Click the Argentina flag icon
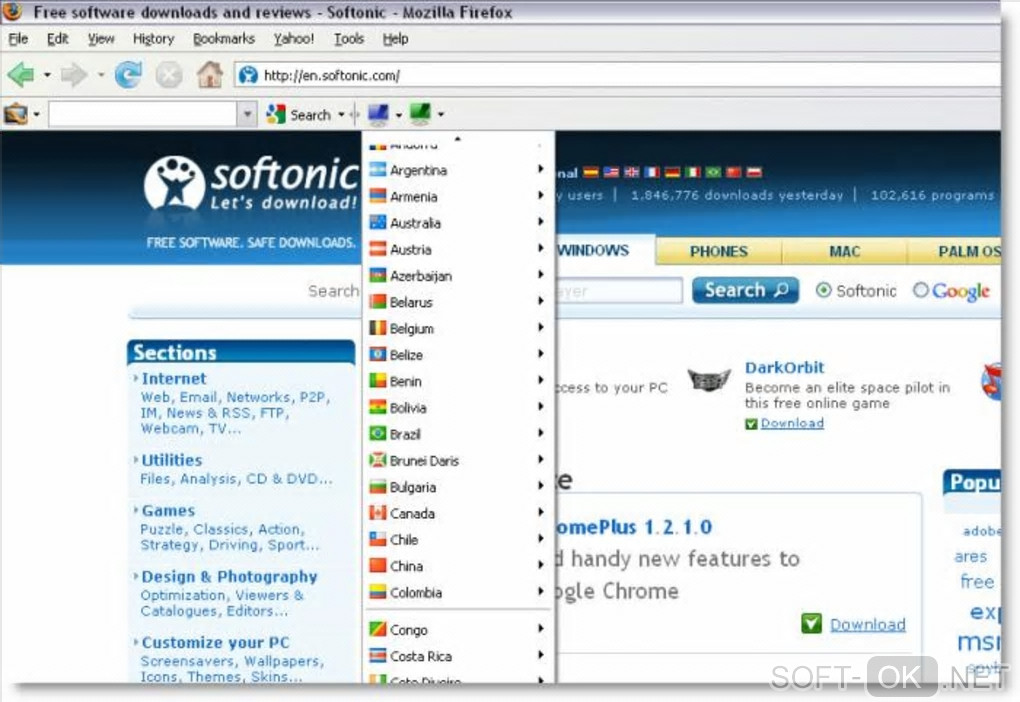The width and height of the screenshot is (1020, 702). 378,170
